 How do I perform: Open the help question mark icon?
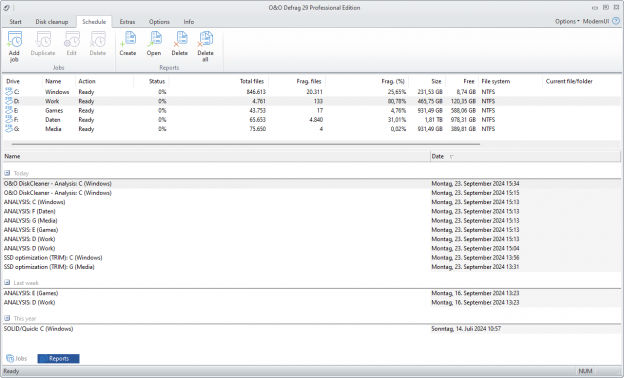point(616,21)
